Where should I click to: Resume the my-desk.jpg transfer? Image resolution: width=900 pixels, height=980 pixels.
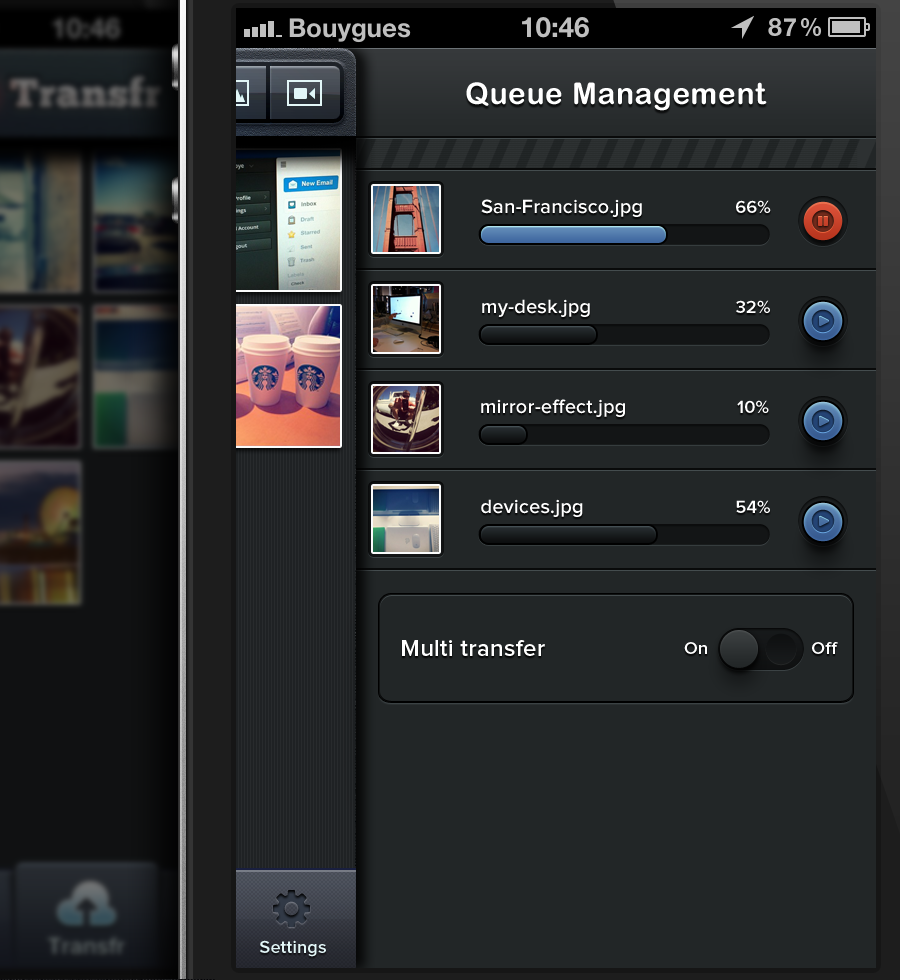tap(822, 321)
